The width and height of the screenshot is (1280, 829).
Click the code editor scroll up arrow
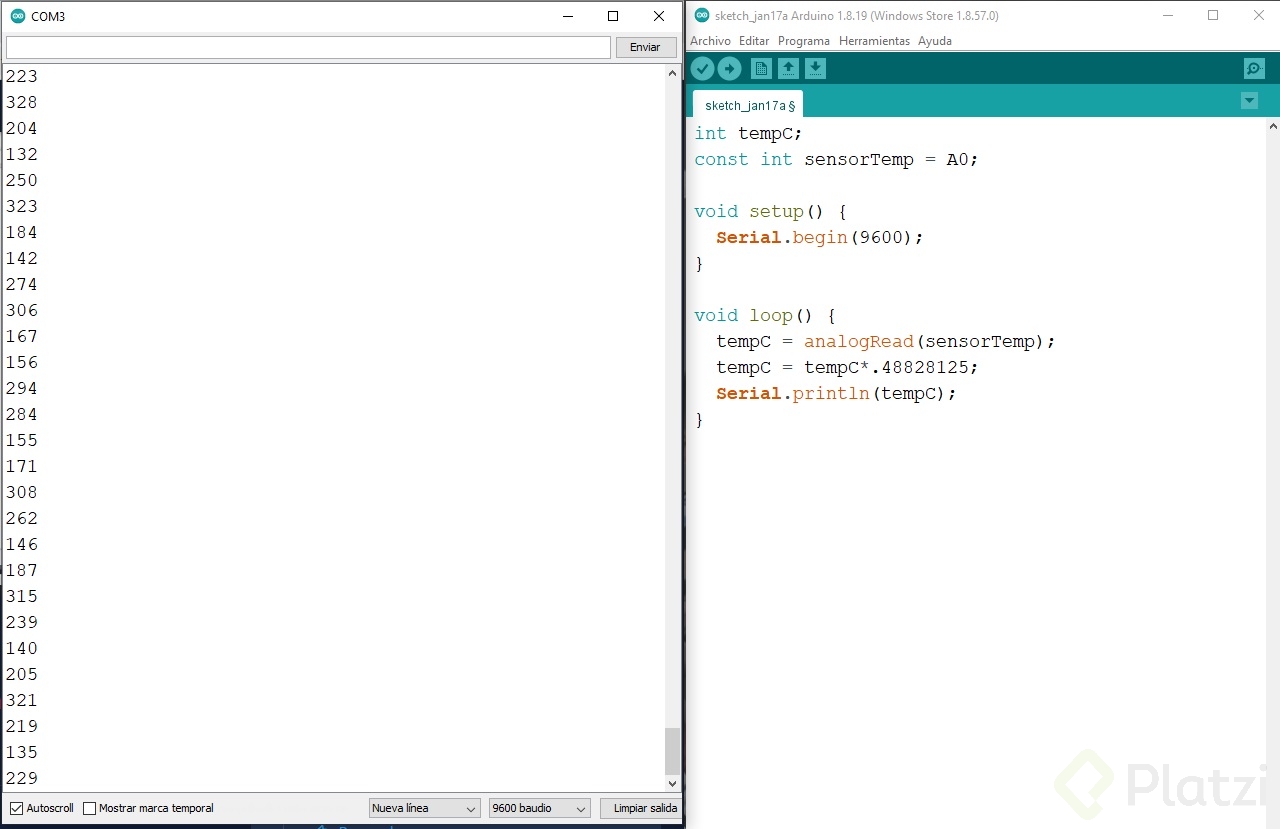tap(1273, 127)
